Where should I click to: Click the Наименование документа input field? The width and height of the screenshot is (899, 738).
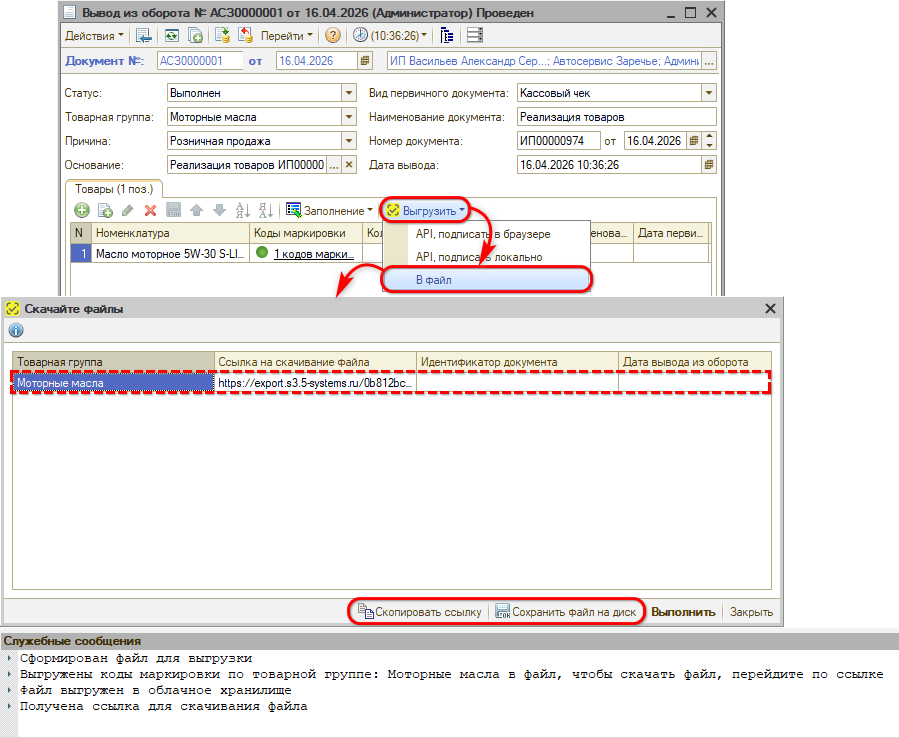tap(616, 117)
